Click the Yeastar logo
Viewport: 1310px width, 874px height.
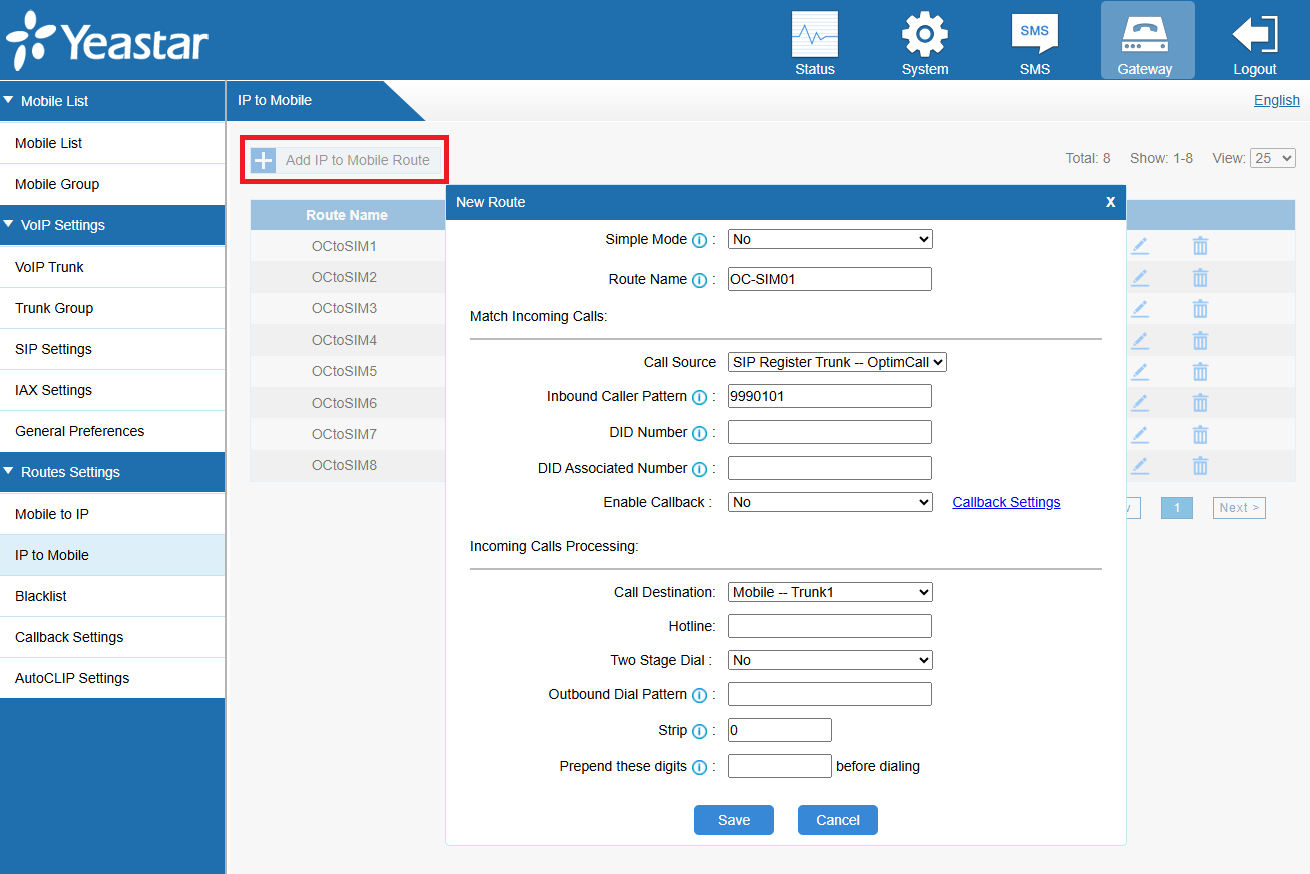pyautogui.click(x=107, y=41)
